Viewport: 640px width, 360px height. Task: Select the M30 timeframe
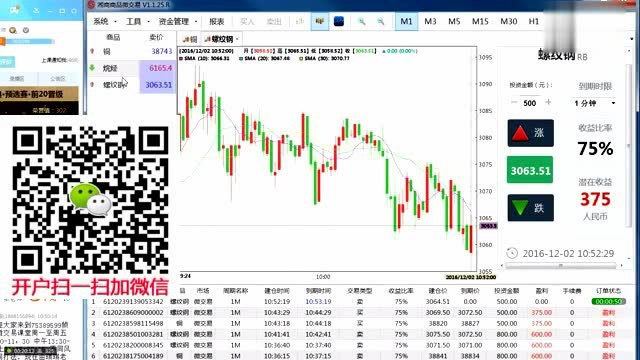tap(509, 21)
